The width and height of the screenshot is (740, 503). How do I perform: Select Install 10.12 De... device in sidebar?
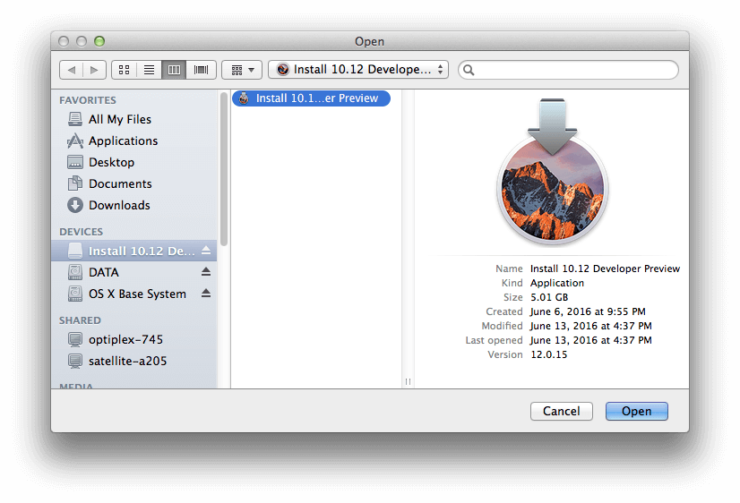tap(134, 251)
